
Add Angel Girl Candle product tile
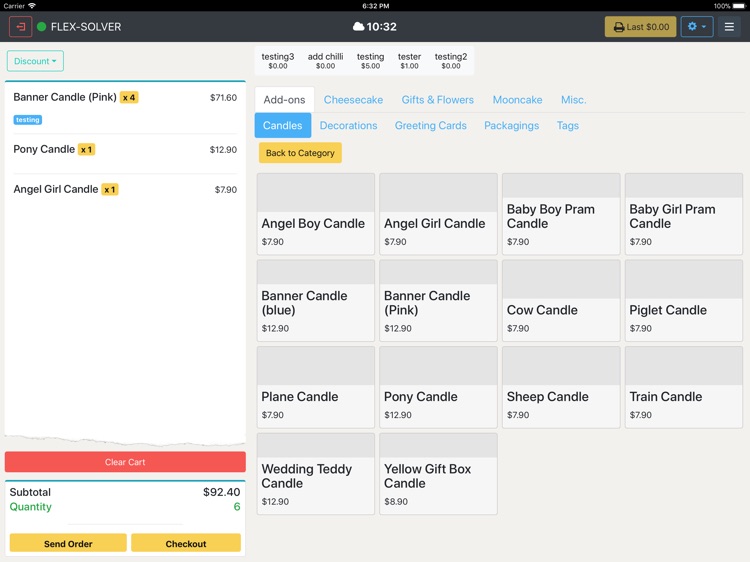pos(438,214)
